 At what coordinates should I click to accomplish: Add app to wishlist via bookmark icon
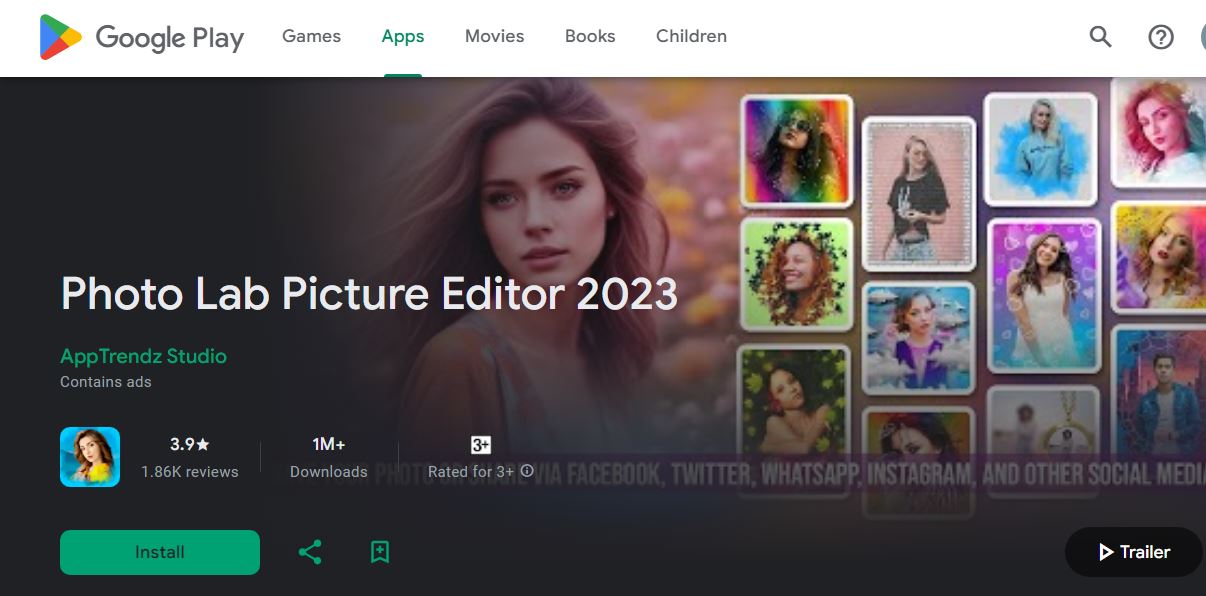(380, 551)
